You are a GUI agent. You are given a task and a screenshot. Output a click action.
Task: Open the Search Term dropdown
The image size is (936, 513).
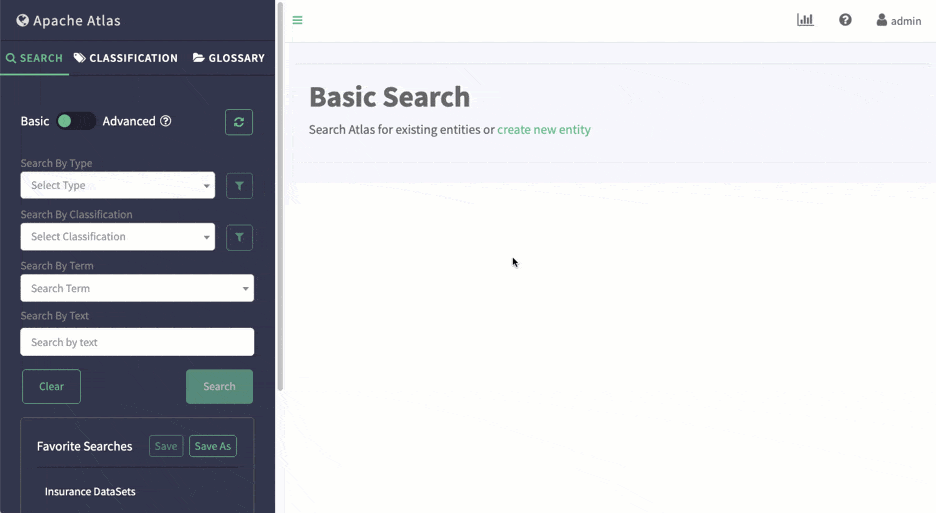point(137,288)
